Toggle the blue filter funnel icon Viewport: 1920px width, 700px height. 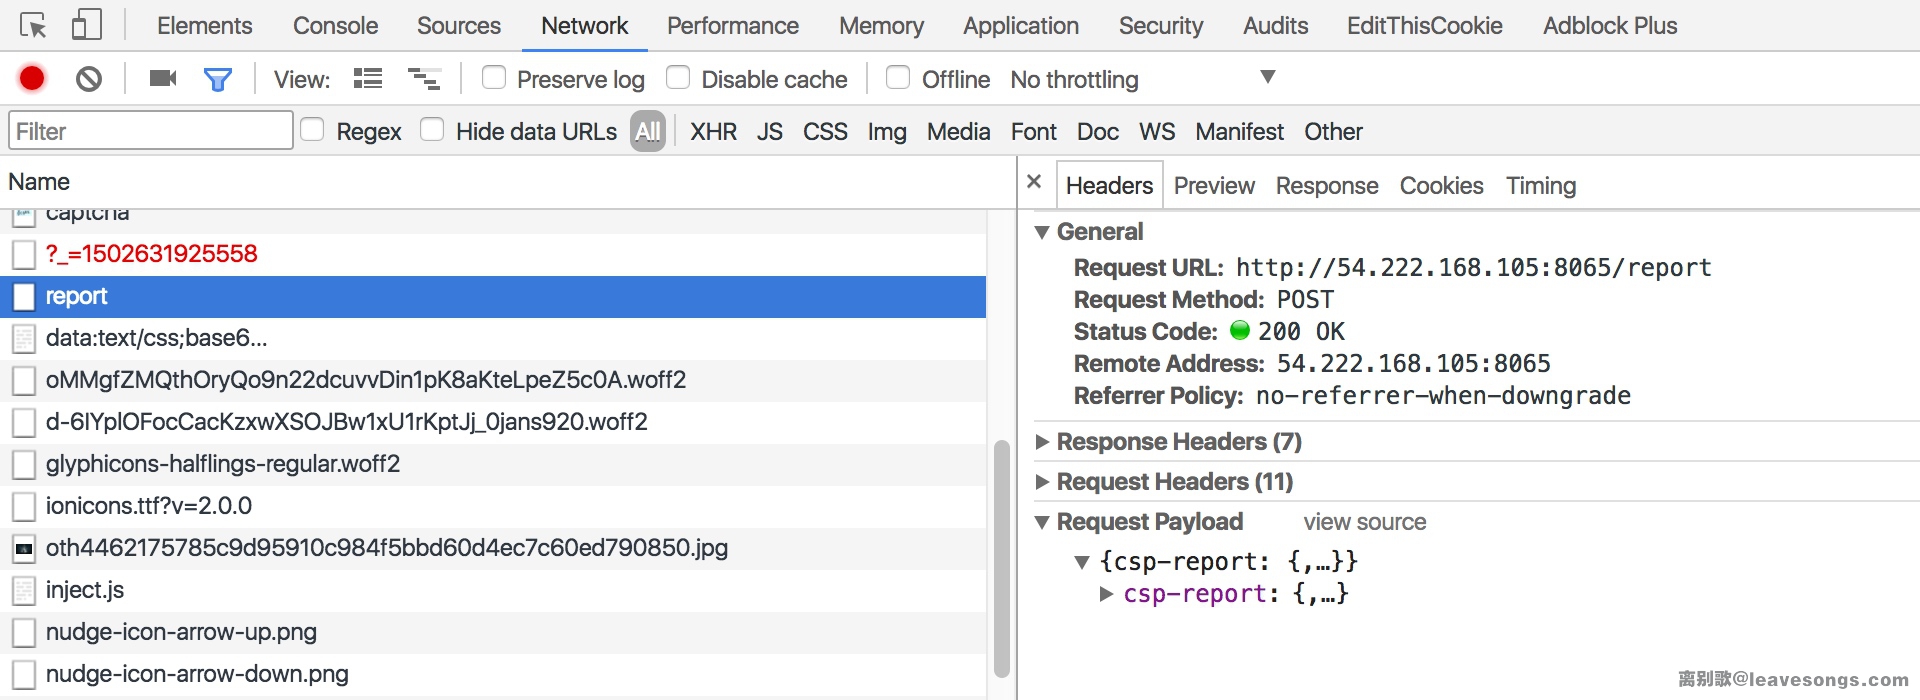coord(217,79)
